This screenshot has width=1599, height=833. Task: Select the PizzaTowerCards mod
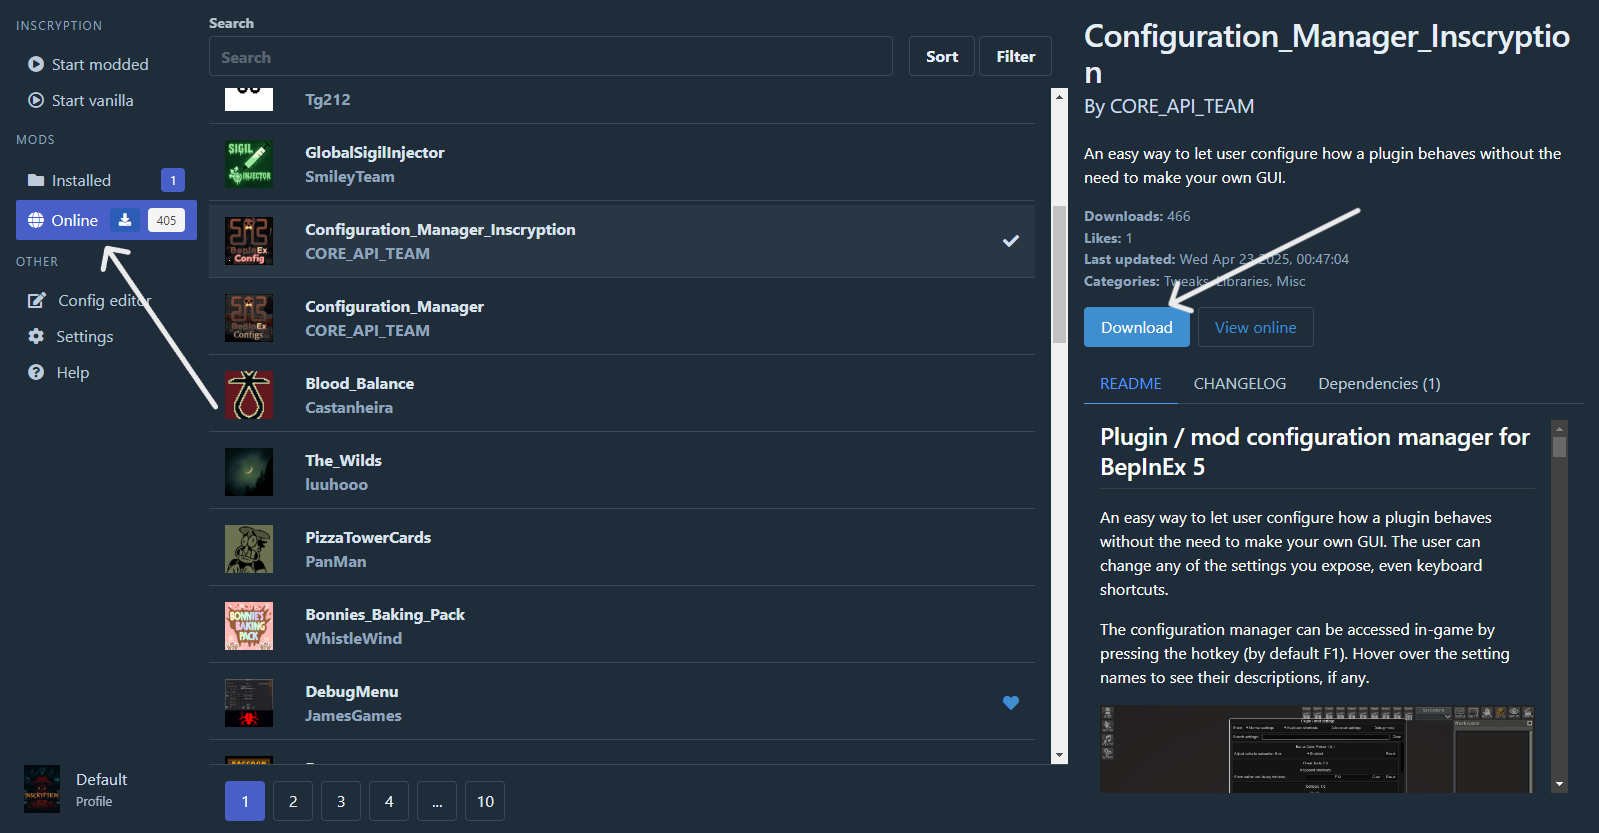click(622, 549)
